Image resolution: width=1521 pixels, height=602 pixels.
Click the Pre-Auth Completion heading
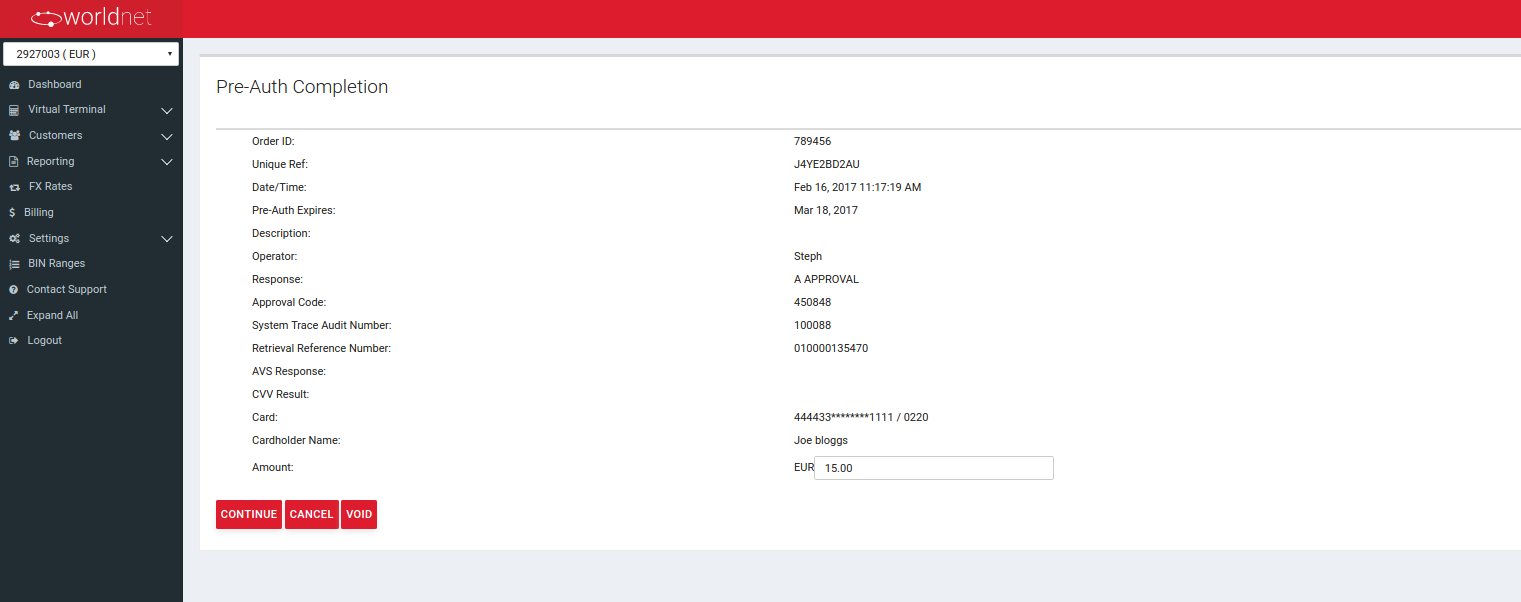click(302, 87)
